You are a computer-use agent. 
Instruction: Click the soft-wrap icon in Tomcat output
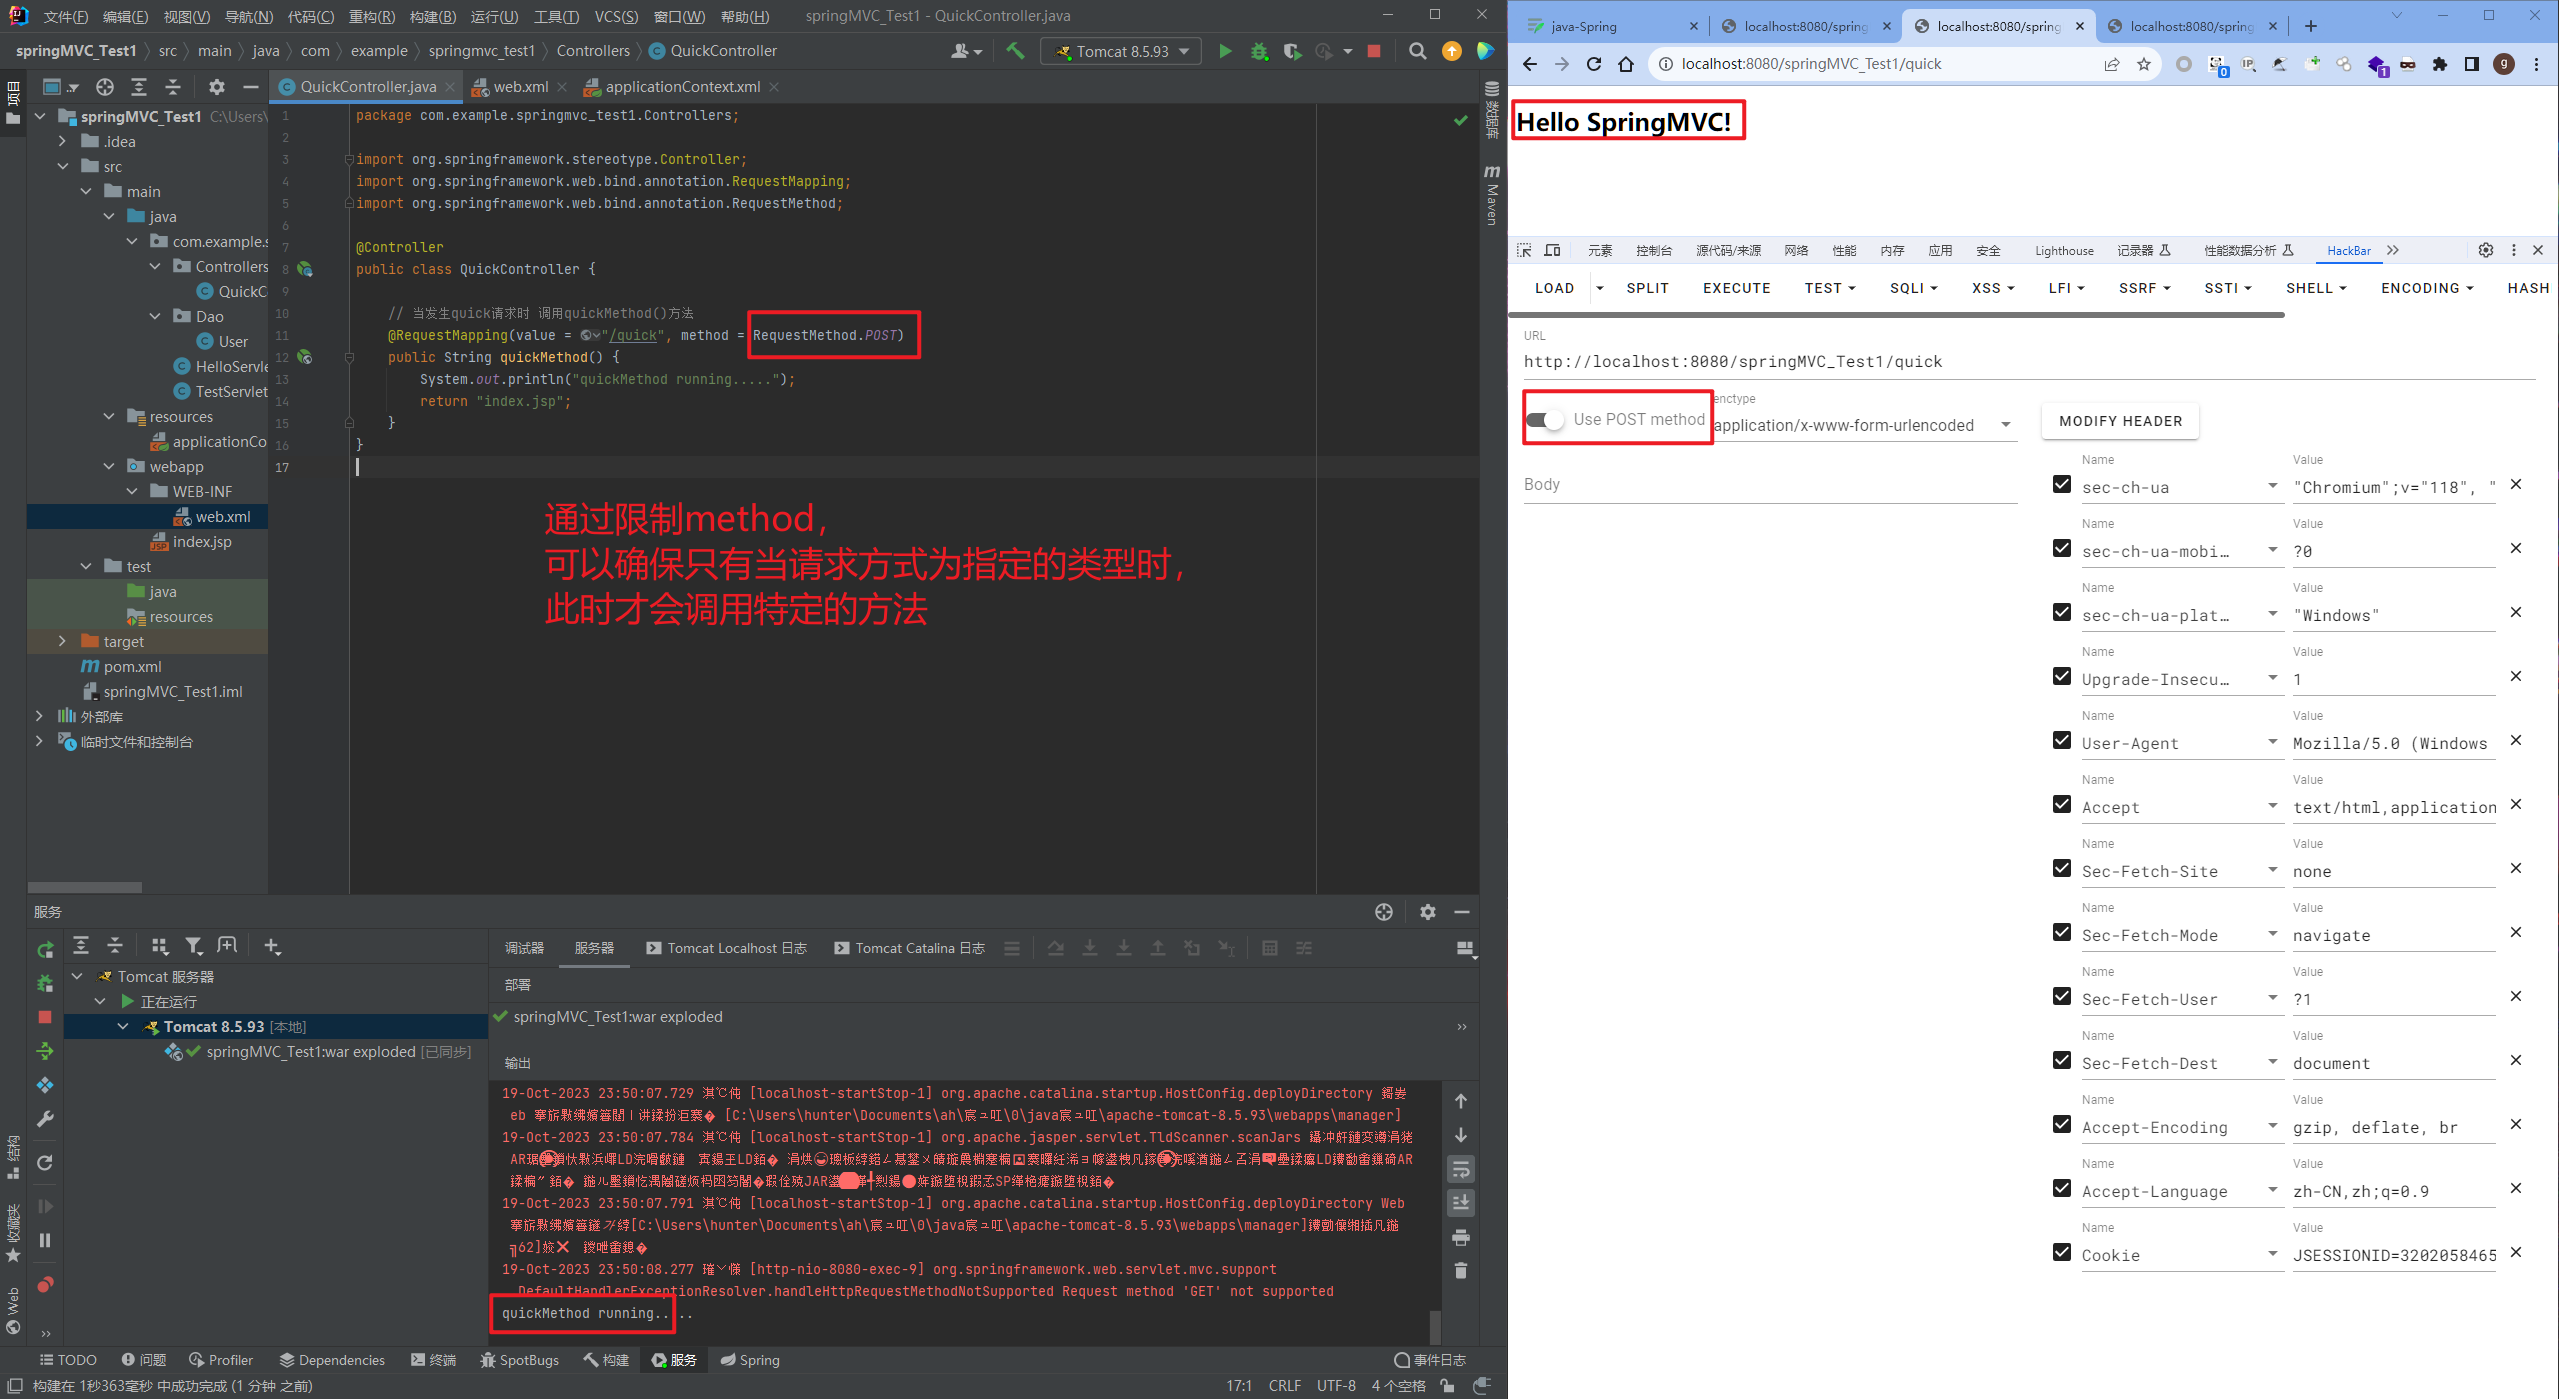(1460, 1168)
